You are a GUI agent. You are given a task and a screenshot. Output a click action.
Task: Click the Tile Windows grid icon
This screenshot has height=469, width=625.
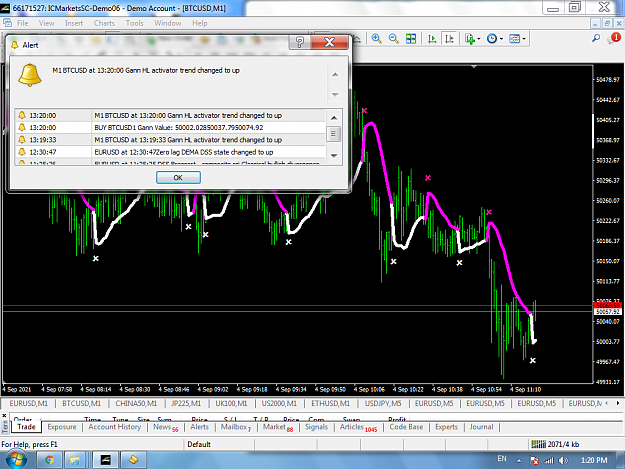coord(411,39)
